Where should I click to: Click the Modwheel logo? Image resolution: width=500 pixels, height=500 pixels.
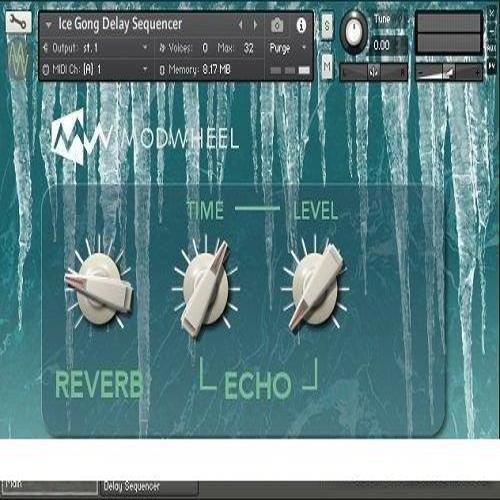[145, 137]
